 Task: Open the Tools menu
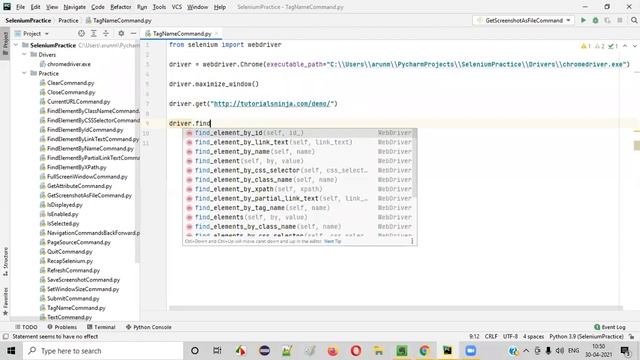click(159, 7)
